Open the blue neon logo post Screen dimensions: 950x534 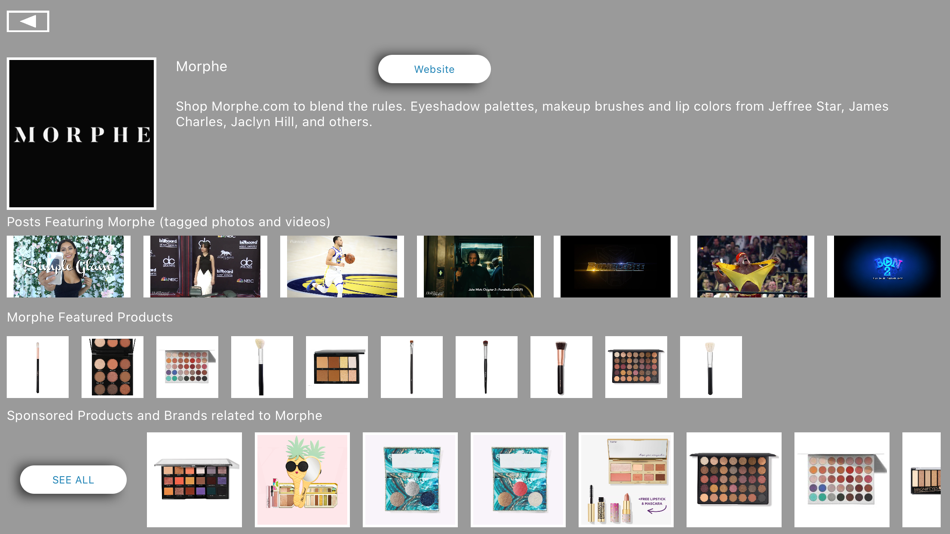884,267
